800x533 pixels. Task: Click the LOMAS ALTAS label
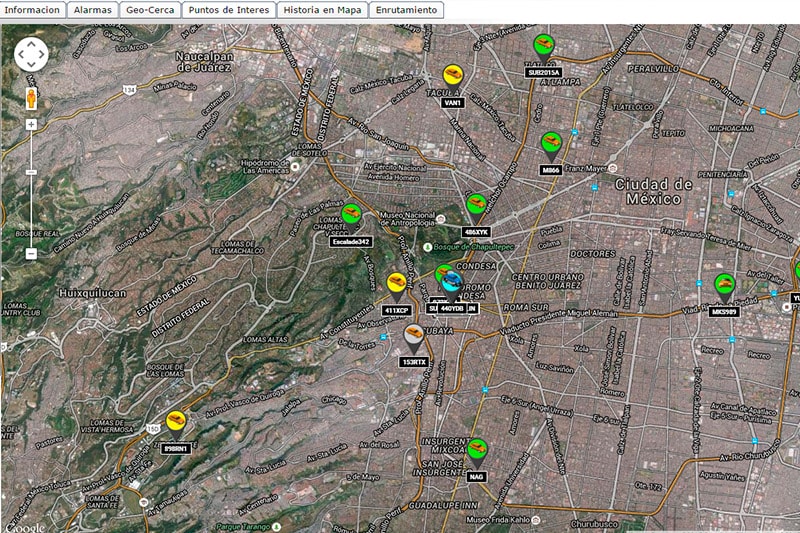click(265, 340)
